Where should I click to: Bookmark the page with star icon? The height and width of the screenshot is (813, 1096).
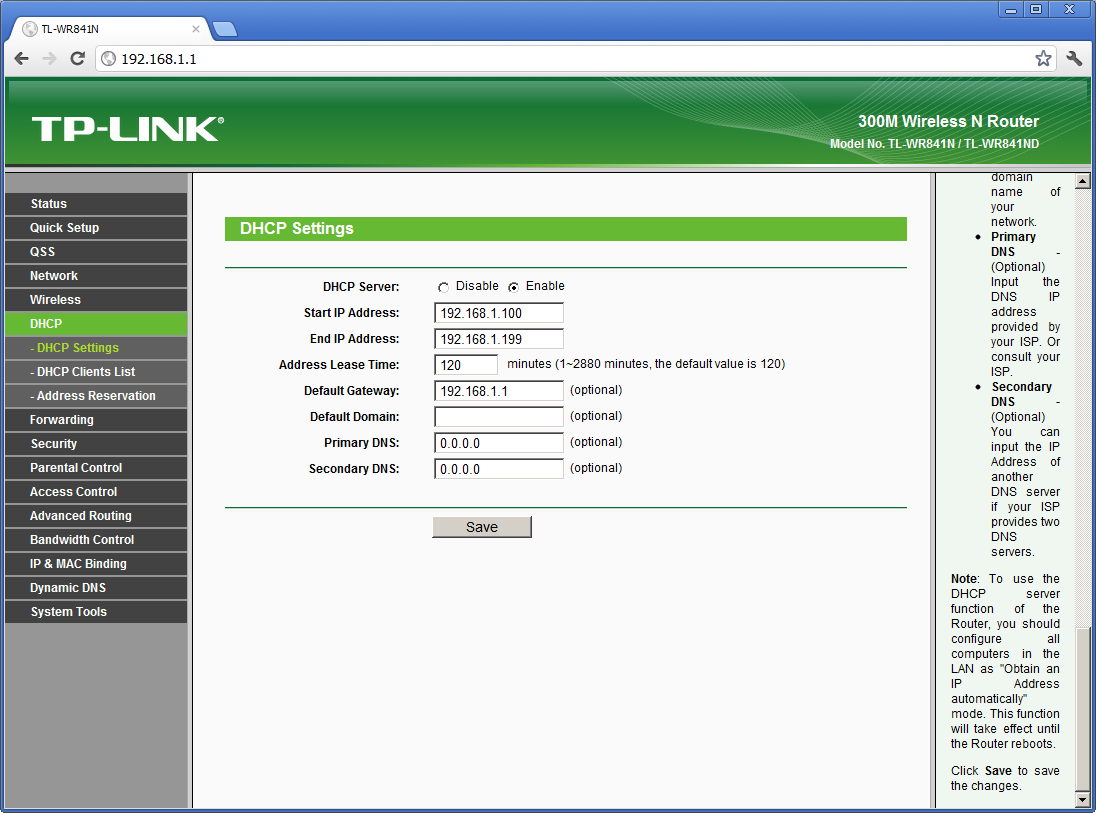click(x=1043, y=59)
